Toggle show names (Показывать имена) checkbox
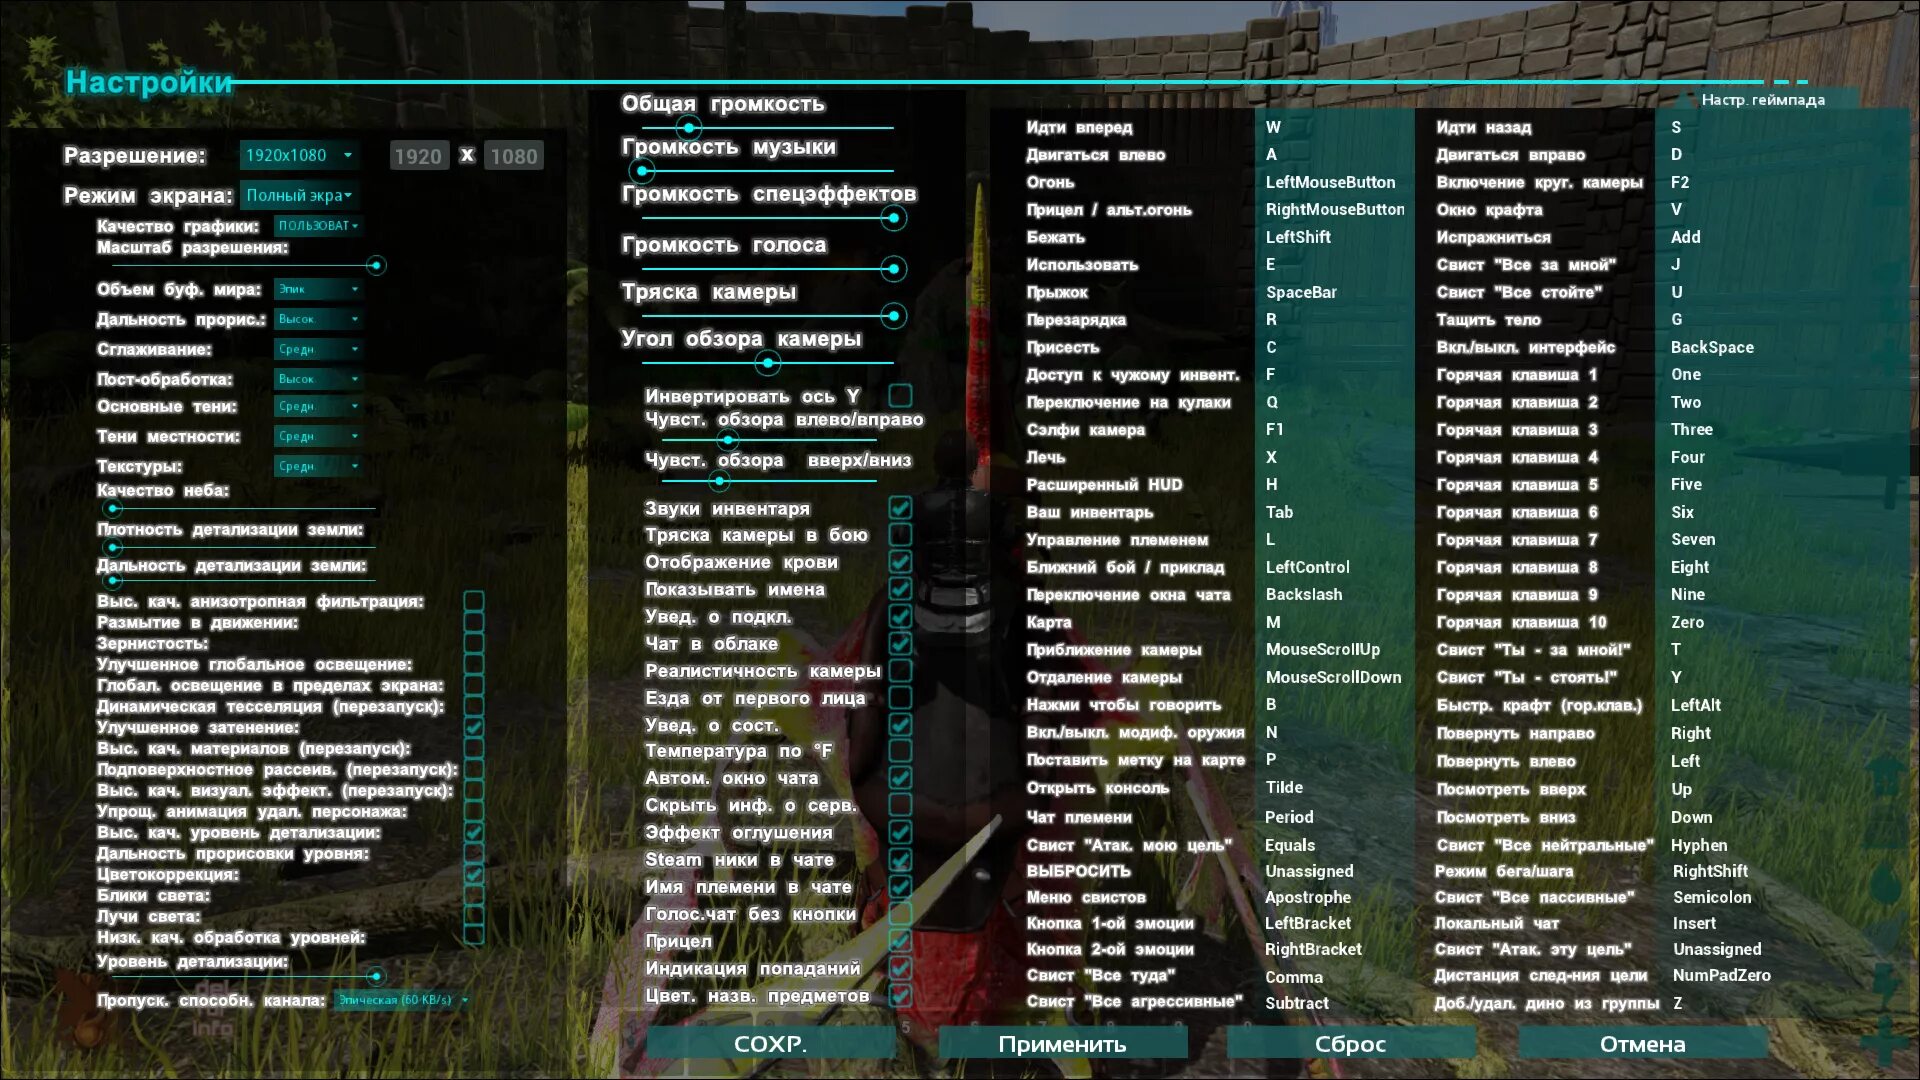This screenshot has height=1080, width=1920. point(900,589)
